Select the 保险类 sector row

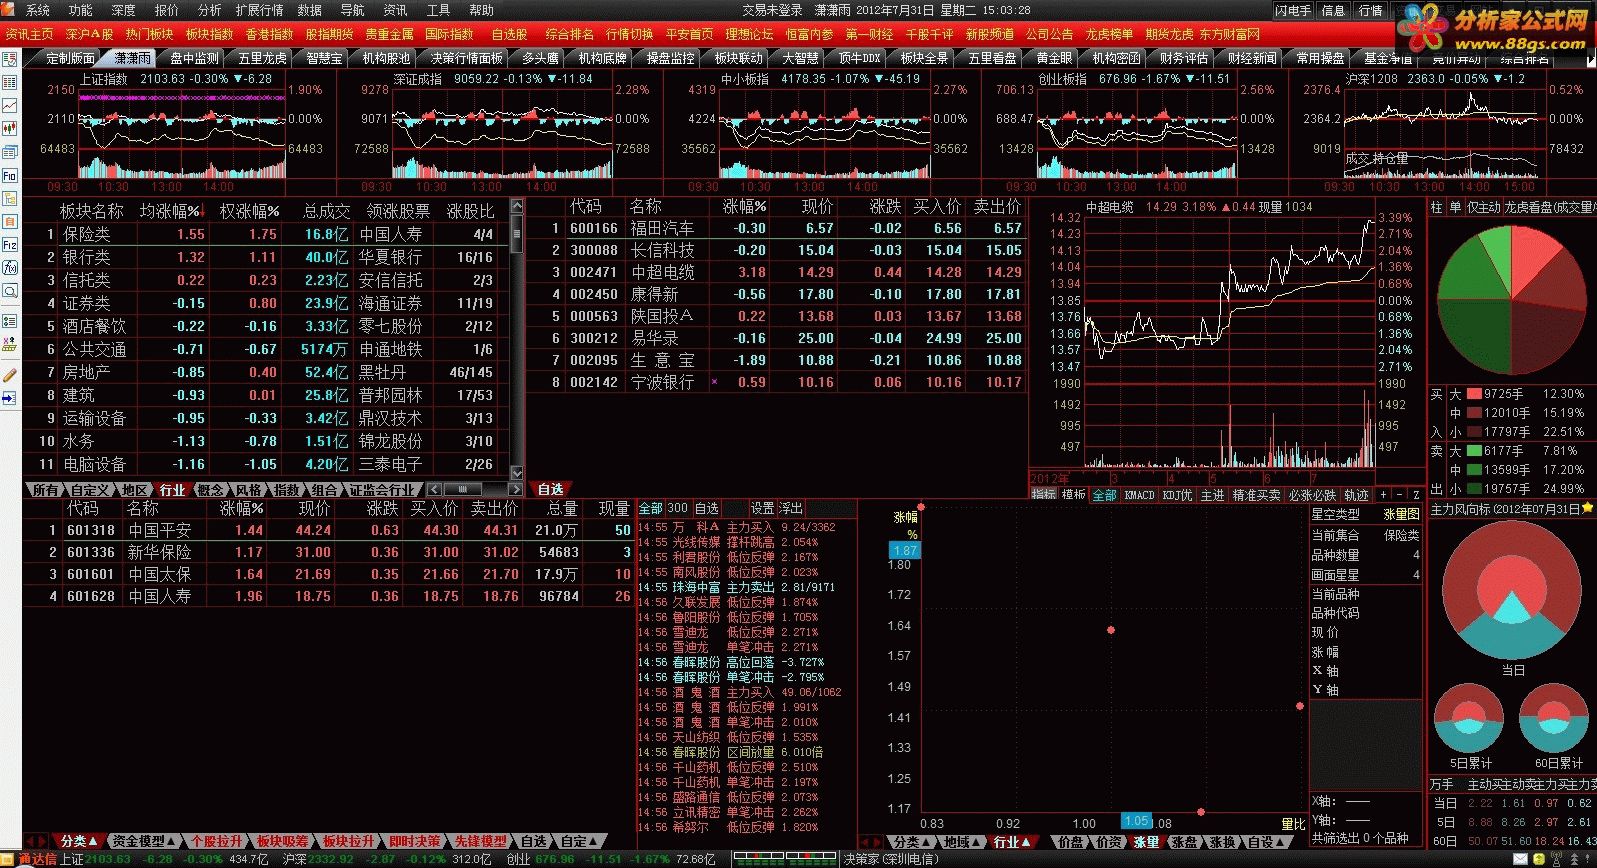pyautogui.click(x=267, y=234)
